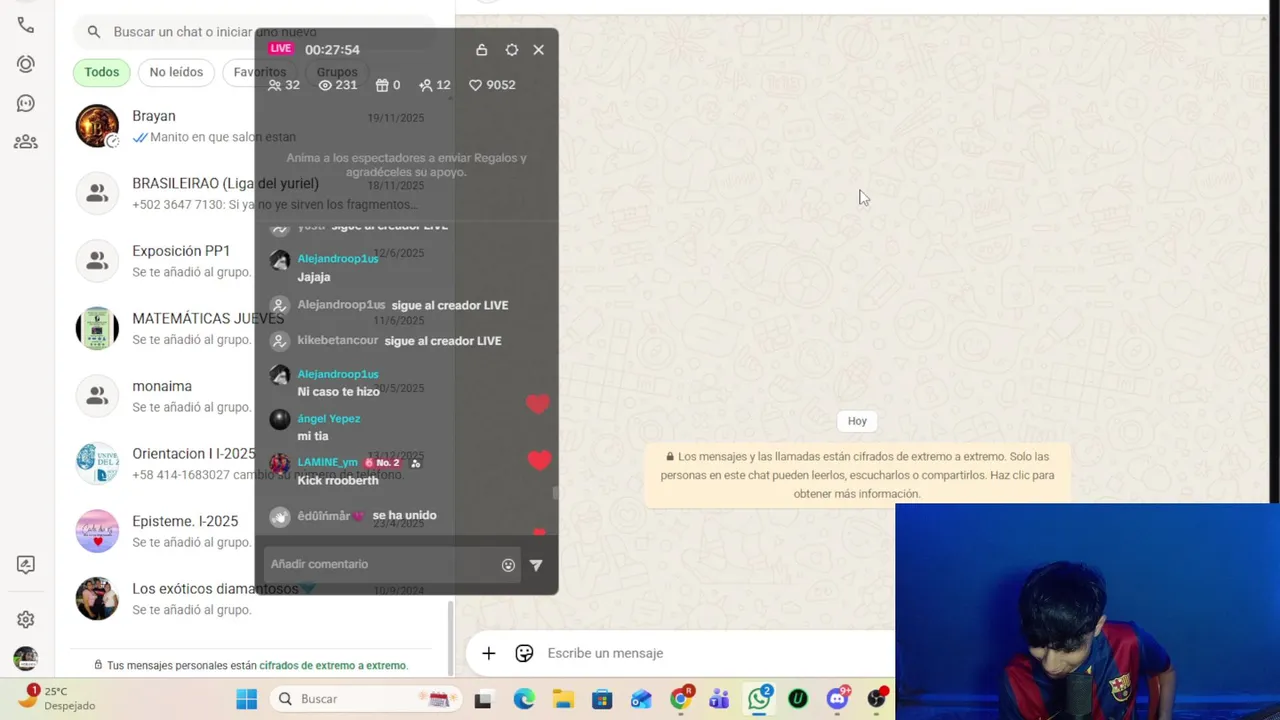Open the starred/feedback icon above settings
Image resolution: width=1280 pixels, height=720 pixels.
coord(26,565)
